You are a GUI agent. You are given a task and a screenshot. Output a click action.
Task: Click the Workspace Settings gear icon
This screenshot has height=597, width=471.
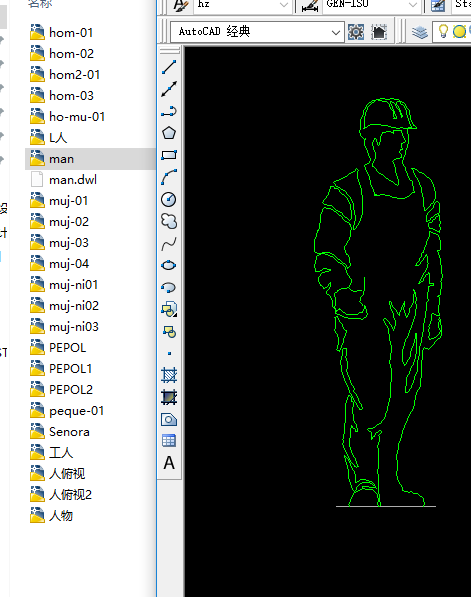(x=356, y=32)
